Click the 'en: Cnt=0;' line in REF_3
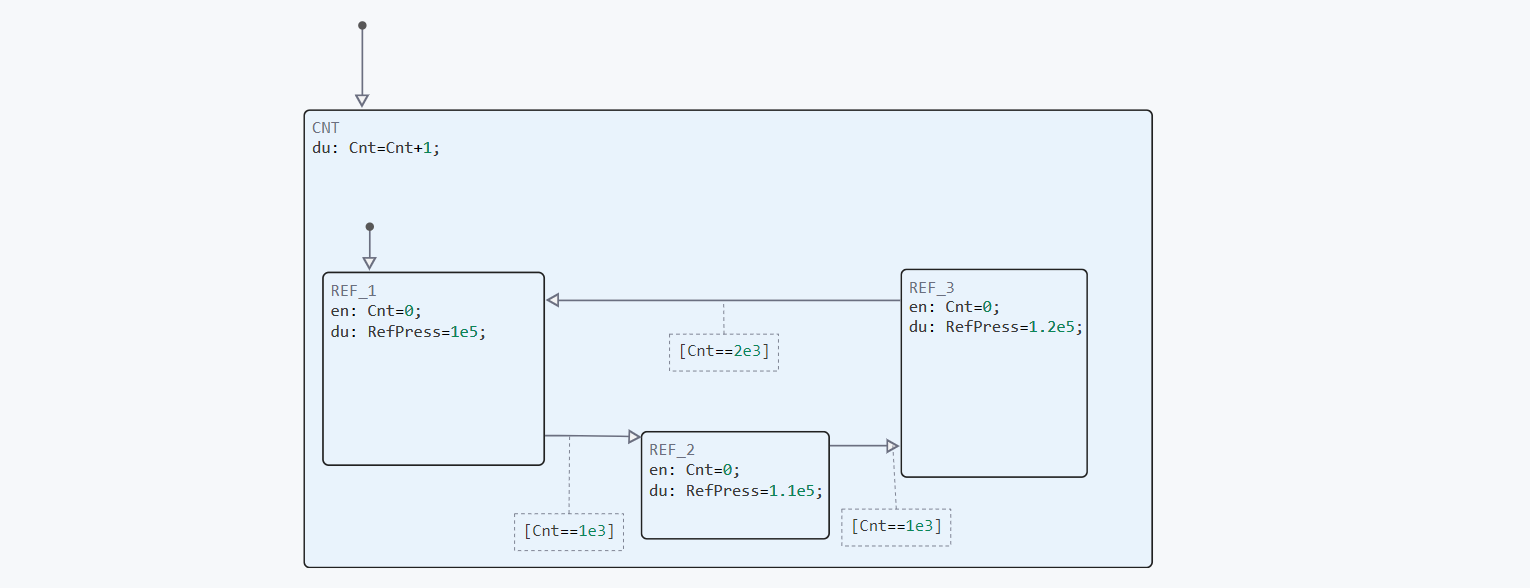1530x588 pixels. coord(954,307)
